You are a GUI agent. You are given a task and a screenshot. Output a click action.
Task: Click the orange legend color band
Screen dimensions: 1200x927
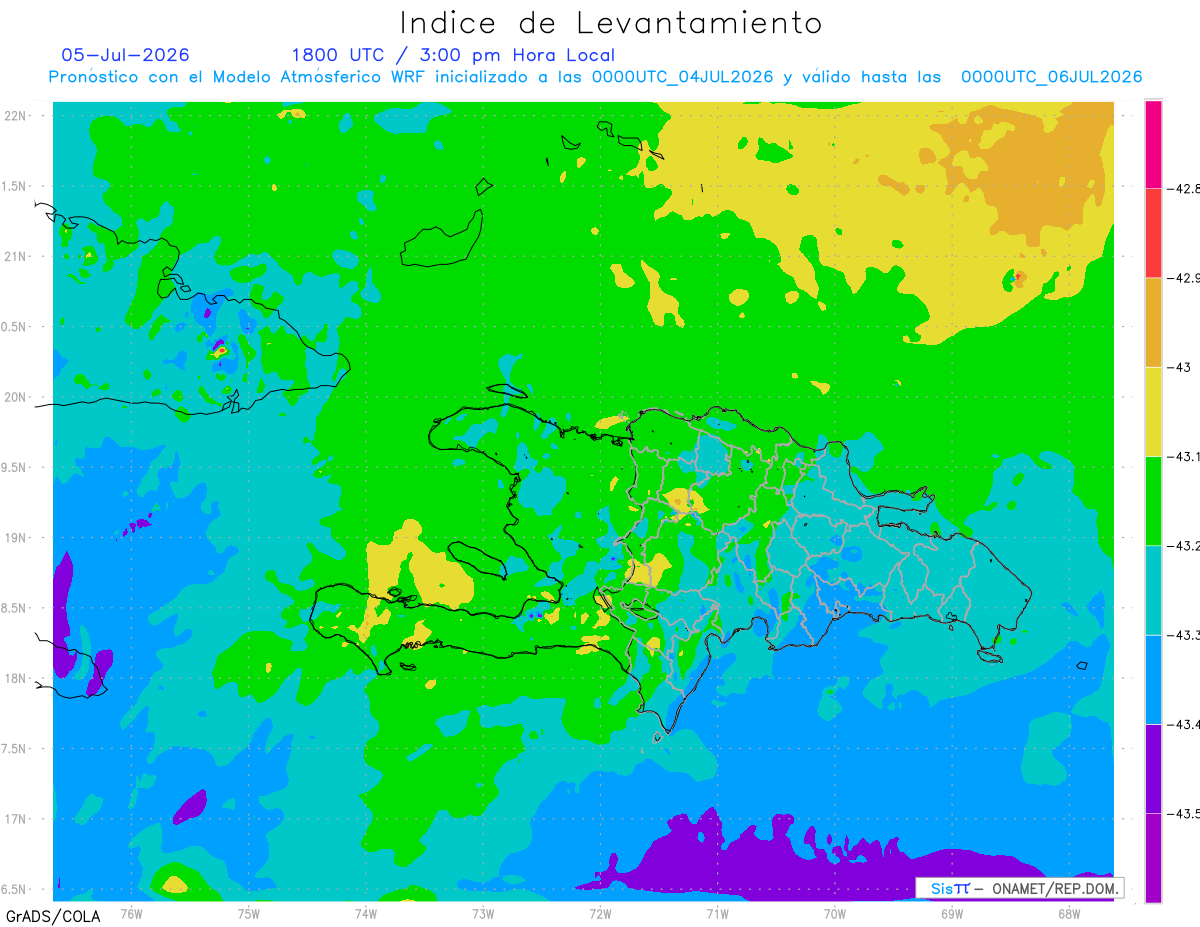tap(1153, 322)
